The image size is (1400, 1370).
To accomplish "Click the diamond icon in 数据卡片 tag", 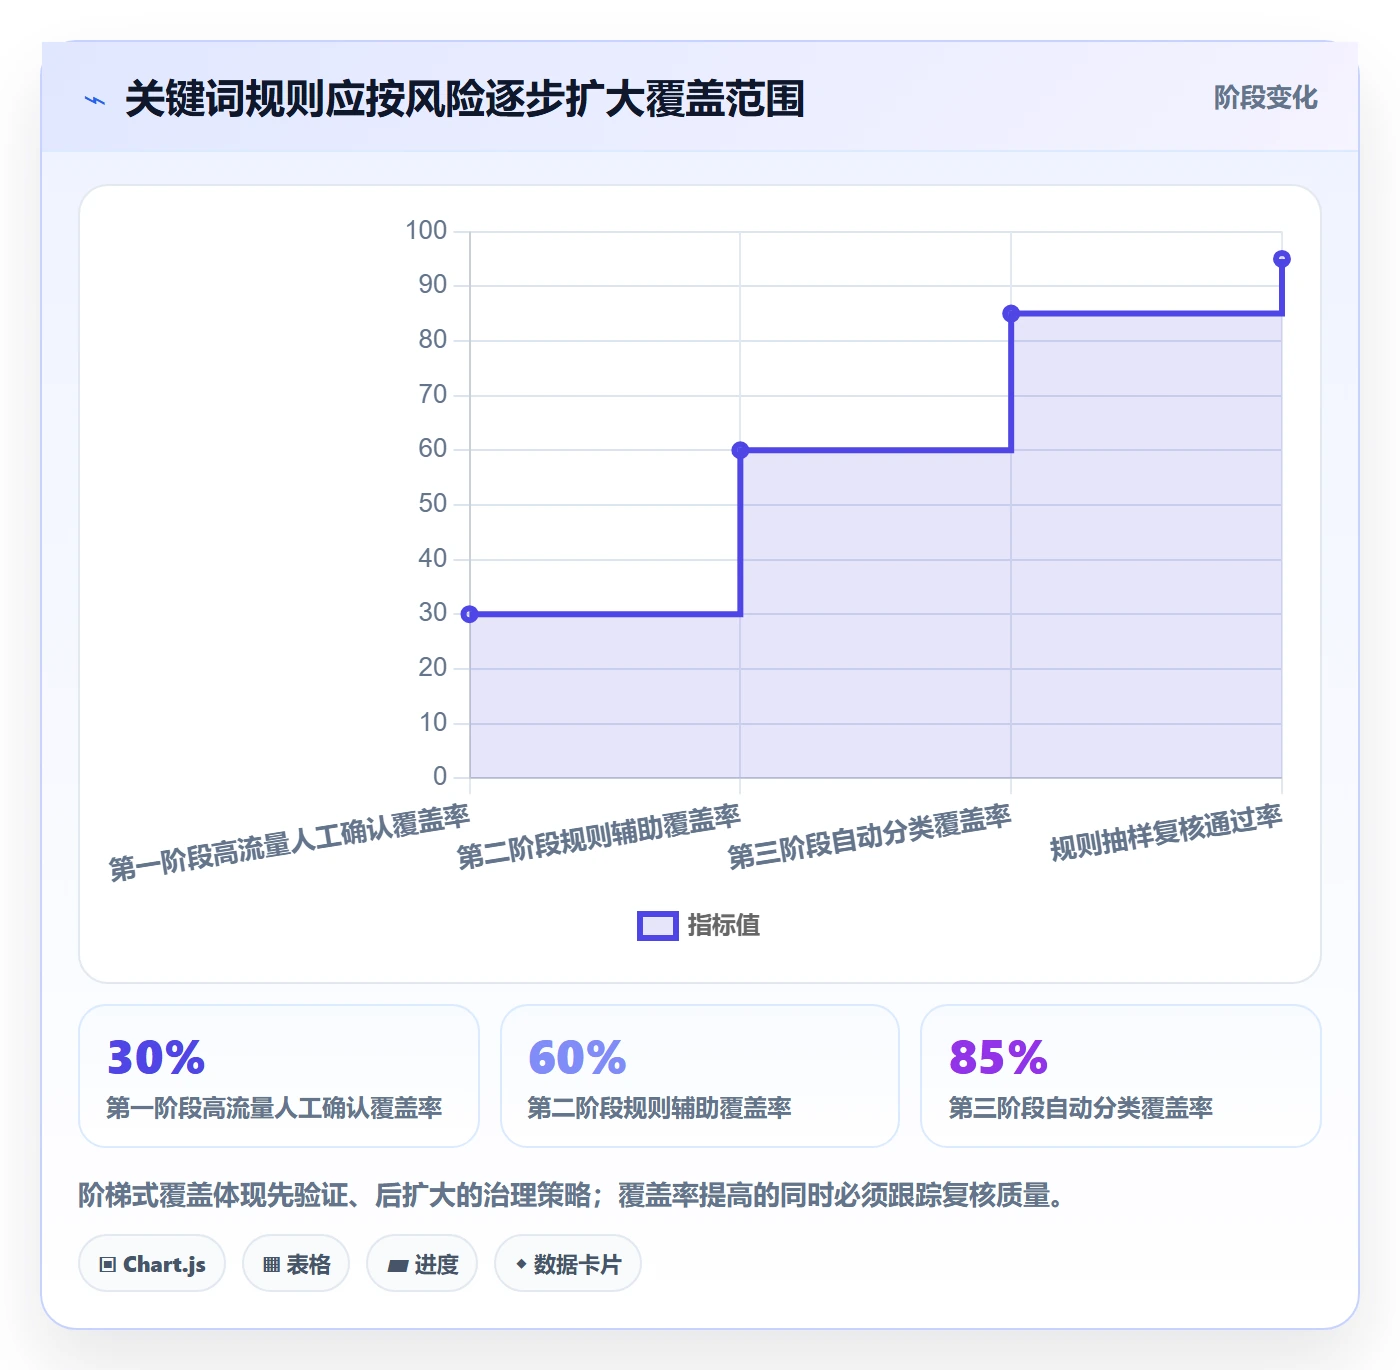I will click(521, 1264).
